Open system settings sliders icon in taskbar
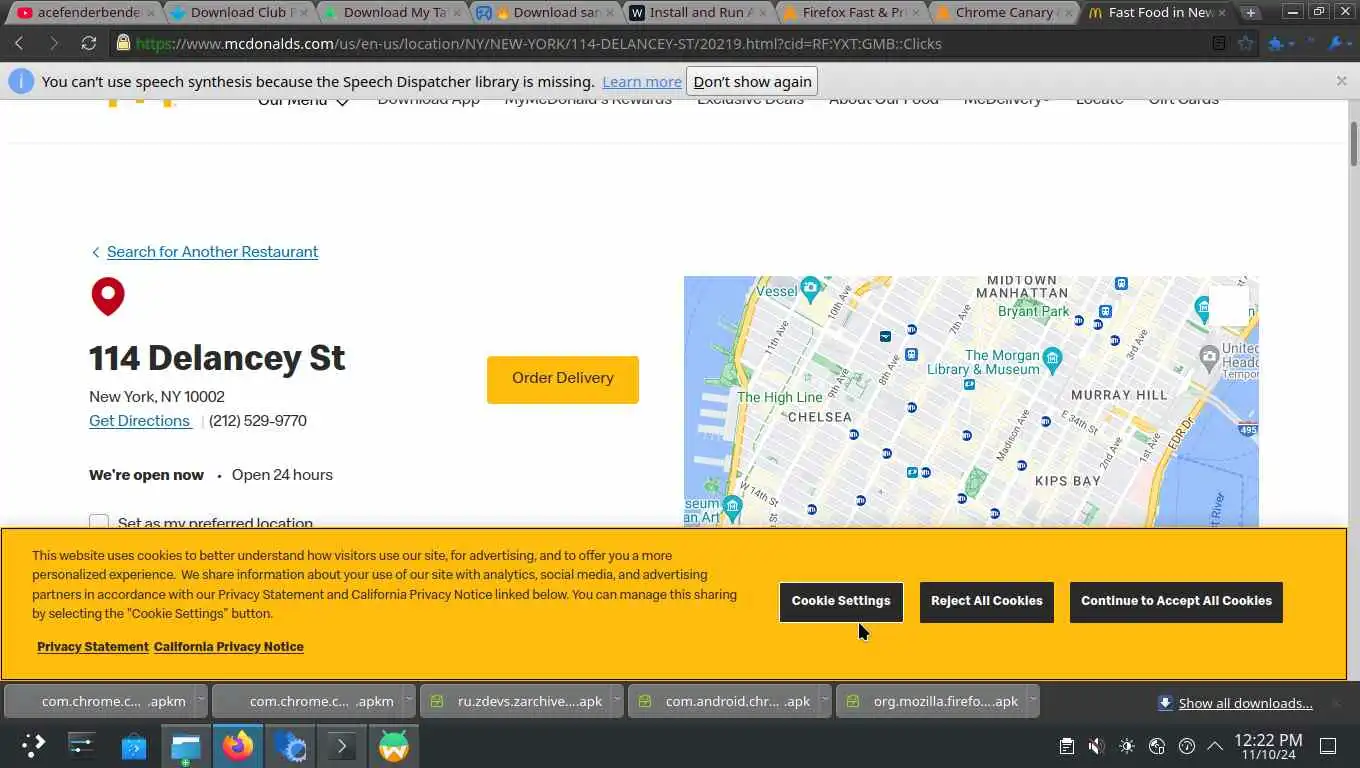Image resolution: width=1360 pixels, height=768 pixels. click(x=81, y=746)
